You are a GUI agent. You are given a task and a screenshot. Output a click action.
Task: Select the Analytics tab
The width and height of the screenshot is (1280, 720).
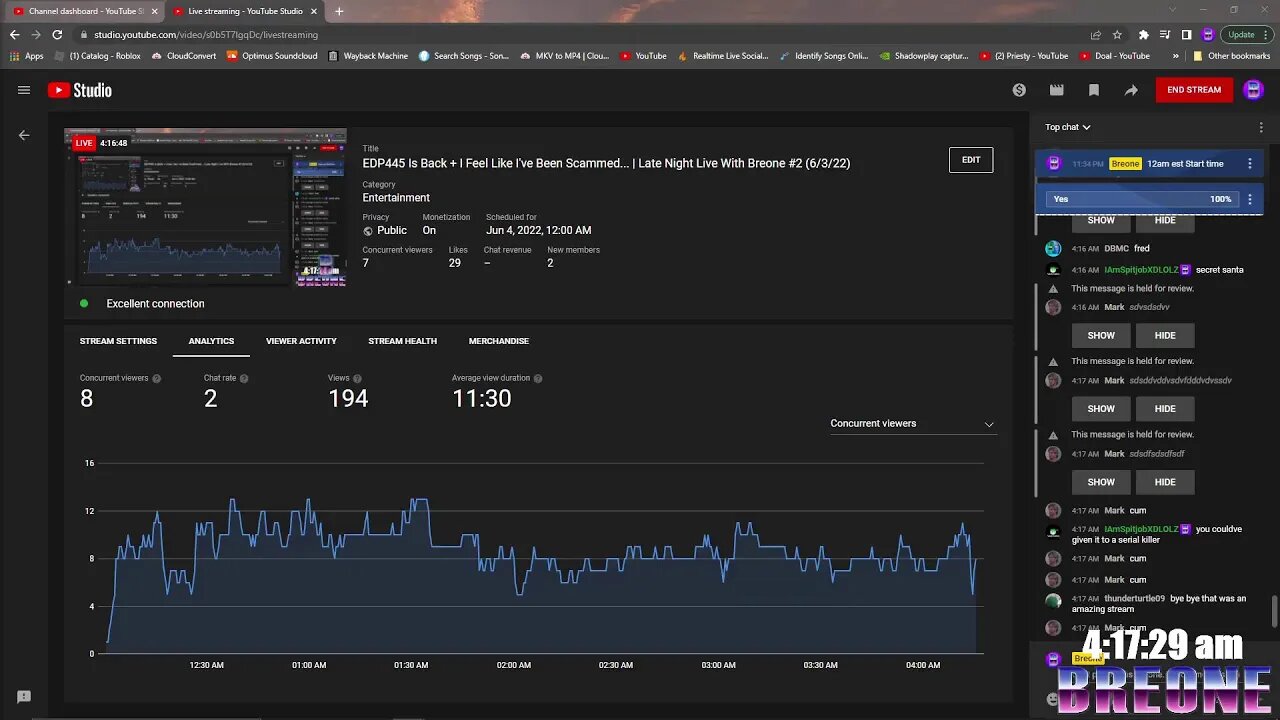click(211, 341)
